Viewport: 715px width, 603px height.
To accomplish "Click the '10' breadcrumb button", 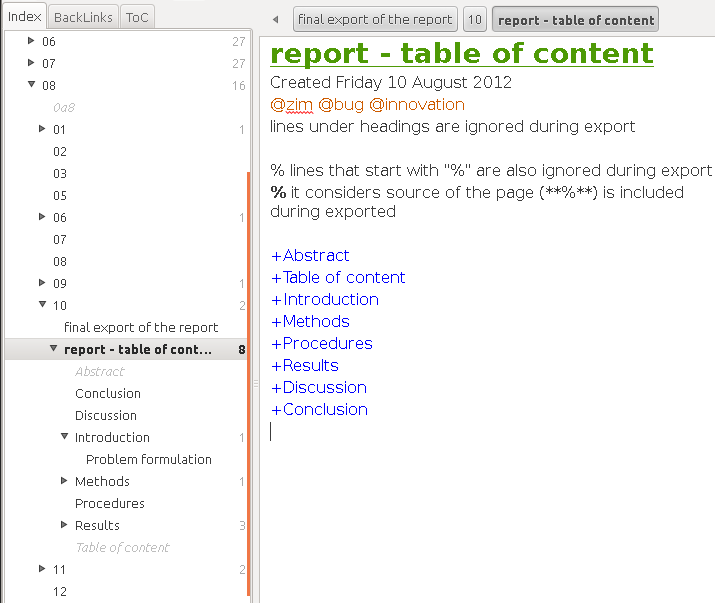I will [474, 19].
